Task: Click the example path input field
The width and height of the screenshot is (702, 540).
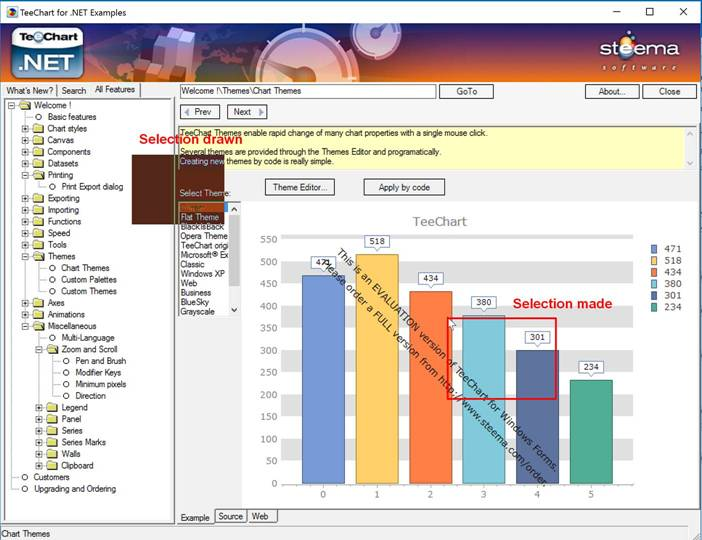Action: [308, 91]
